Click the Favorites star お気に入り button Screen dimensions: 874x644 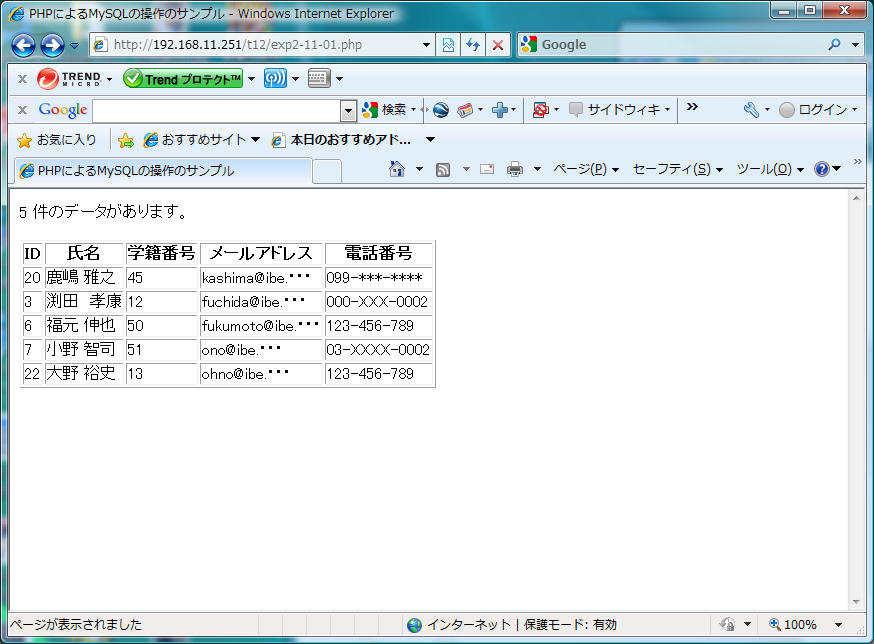click(x=57, y=140)
